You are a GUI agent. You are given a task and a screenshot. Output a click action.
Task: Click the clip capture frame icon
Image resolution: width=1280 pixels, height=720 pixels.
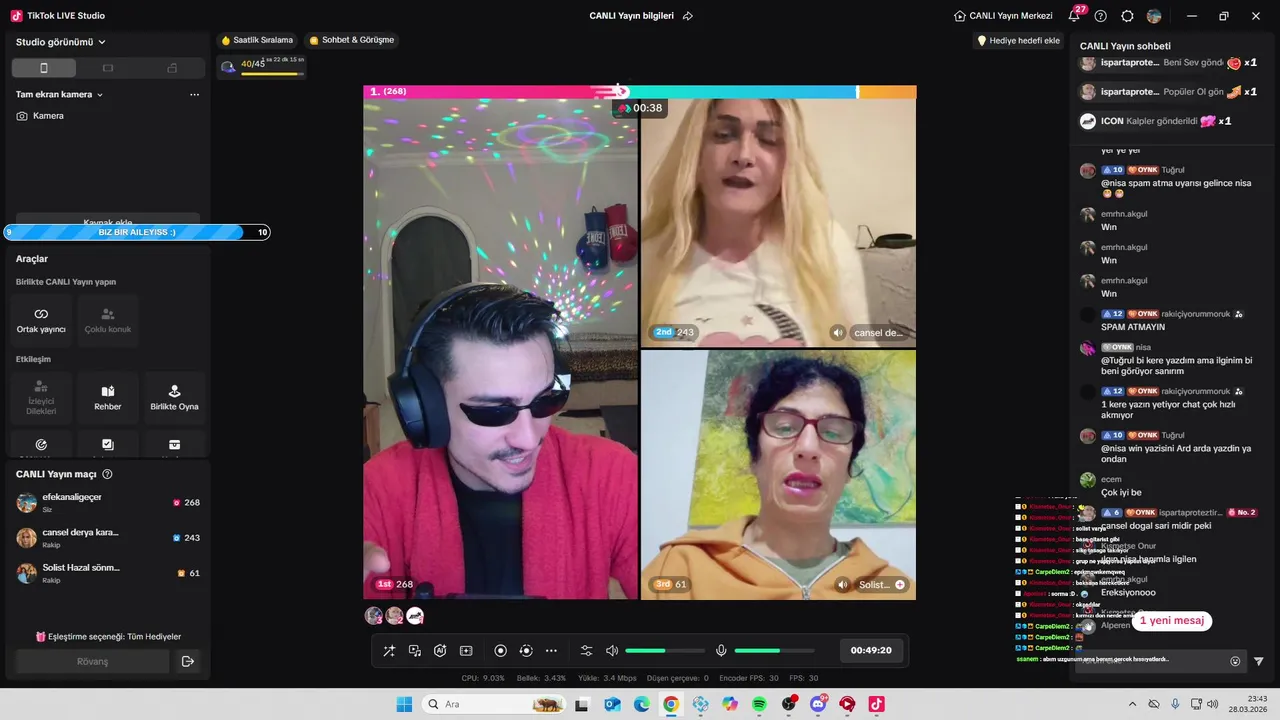click(466, 651)
